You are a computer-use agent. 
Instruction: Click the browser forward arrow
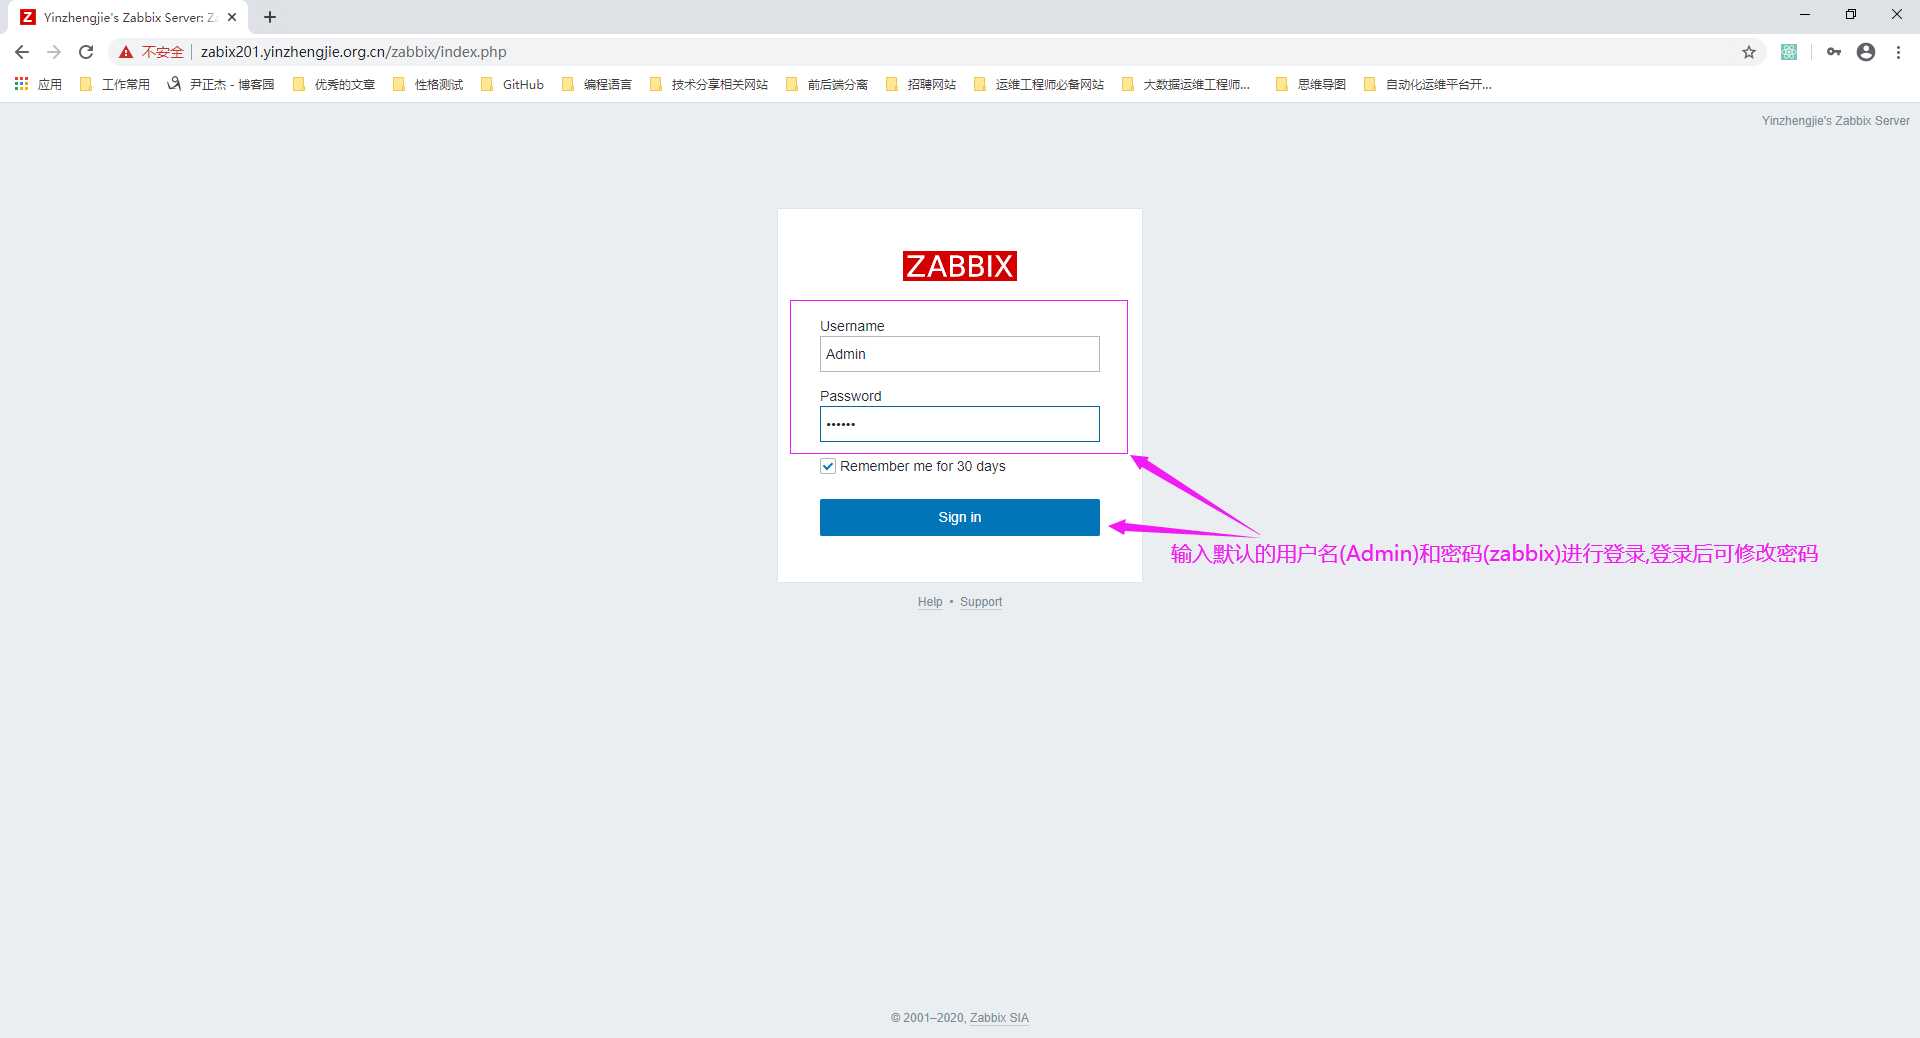(x=54, y=52)
